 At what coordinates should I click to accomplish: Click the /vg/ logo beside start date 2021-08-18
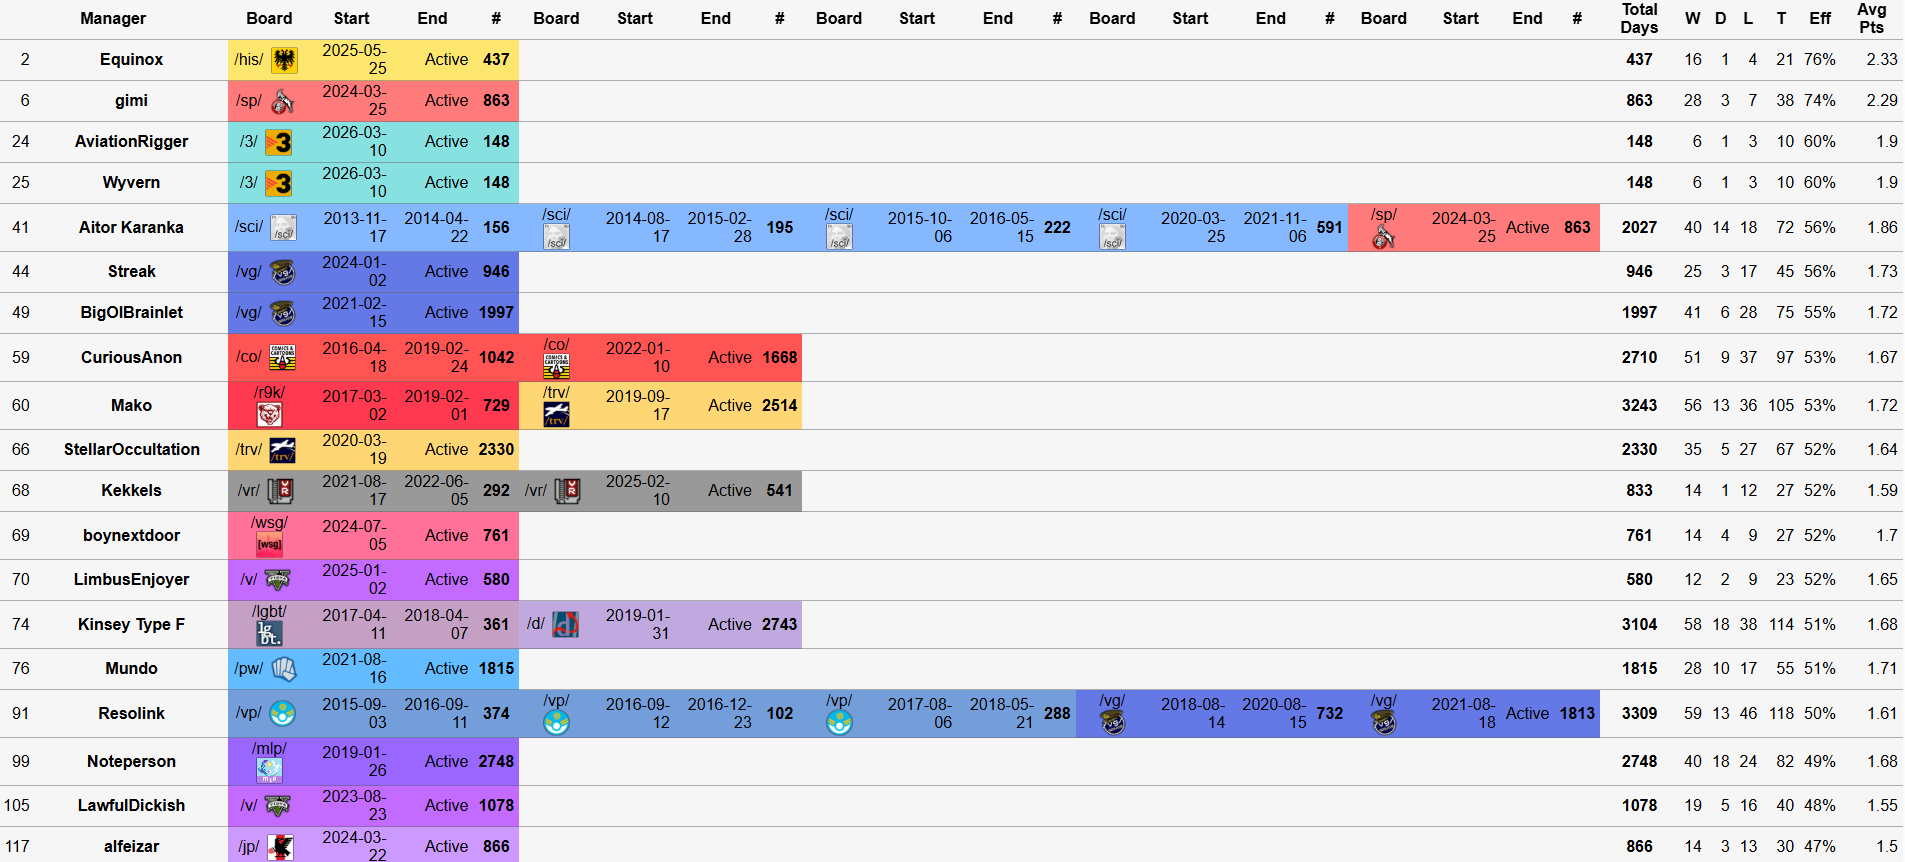point(1384,722)
